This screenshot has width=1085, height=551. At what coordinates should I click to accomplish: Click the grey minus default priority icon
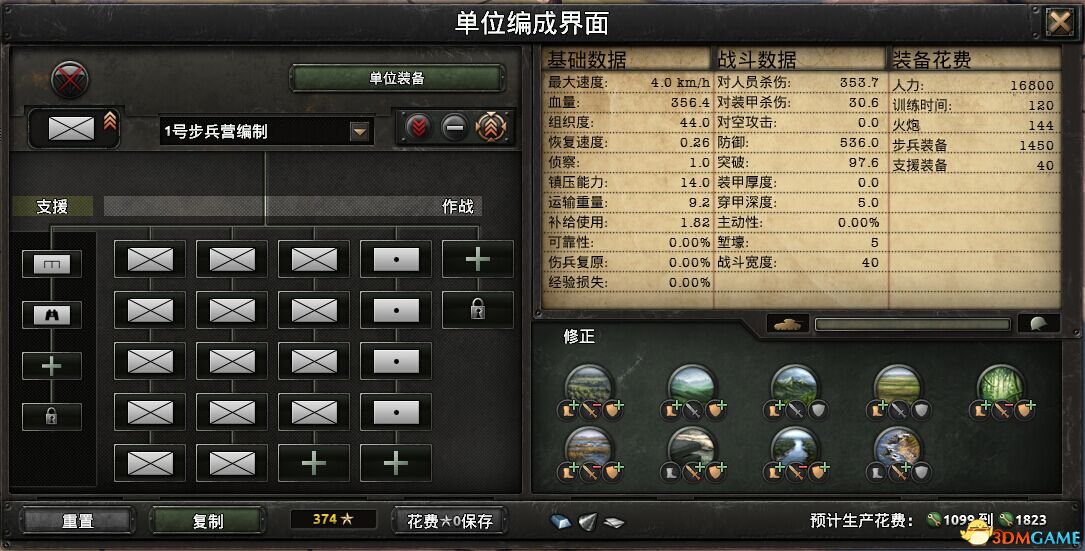tap(455, 127)
